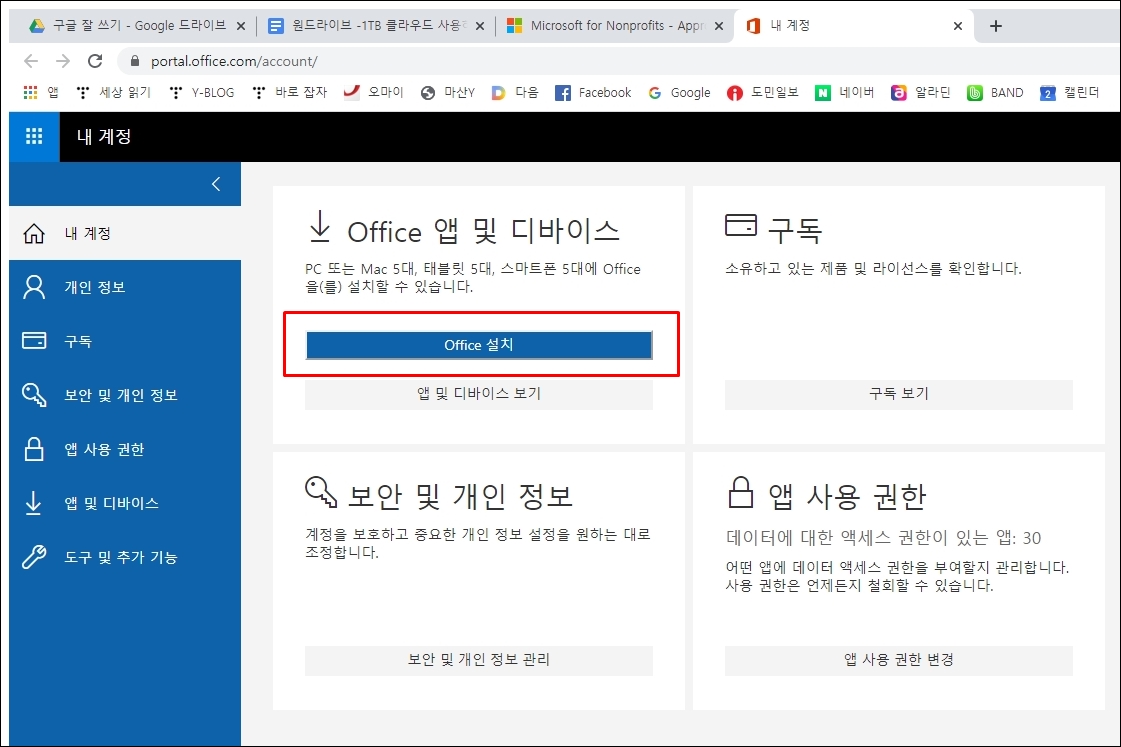
Task: Click 앱 사용 권한 변경 button
Action: pyautogui.click(x=899, y=660)
